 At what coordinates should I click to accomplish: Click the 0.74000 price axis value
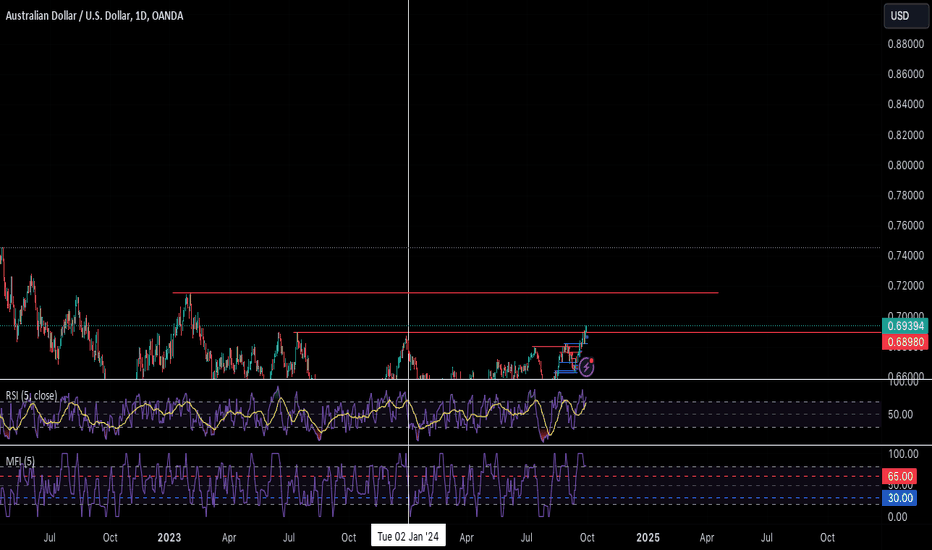click(x=906, y=256)
